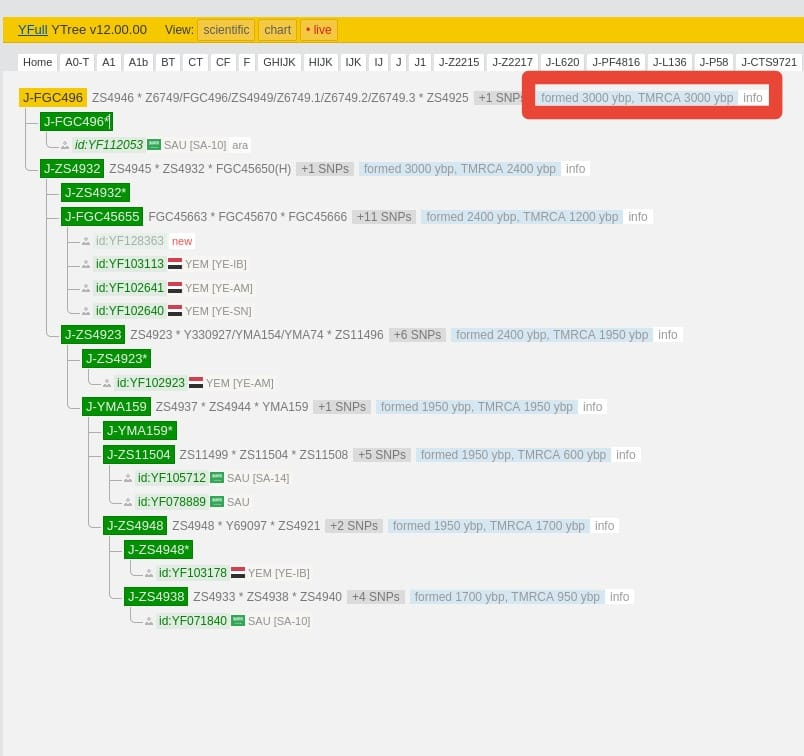Open the J-ZS4948* paragroup node
This screenshot has height=756, width=804.
coord(158,549)
